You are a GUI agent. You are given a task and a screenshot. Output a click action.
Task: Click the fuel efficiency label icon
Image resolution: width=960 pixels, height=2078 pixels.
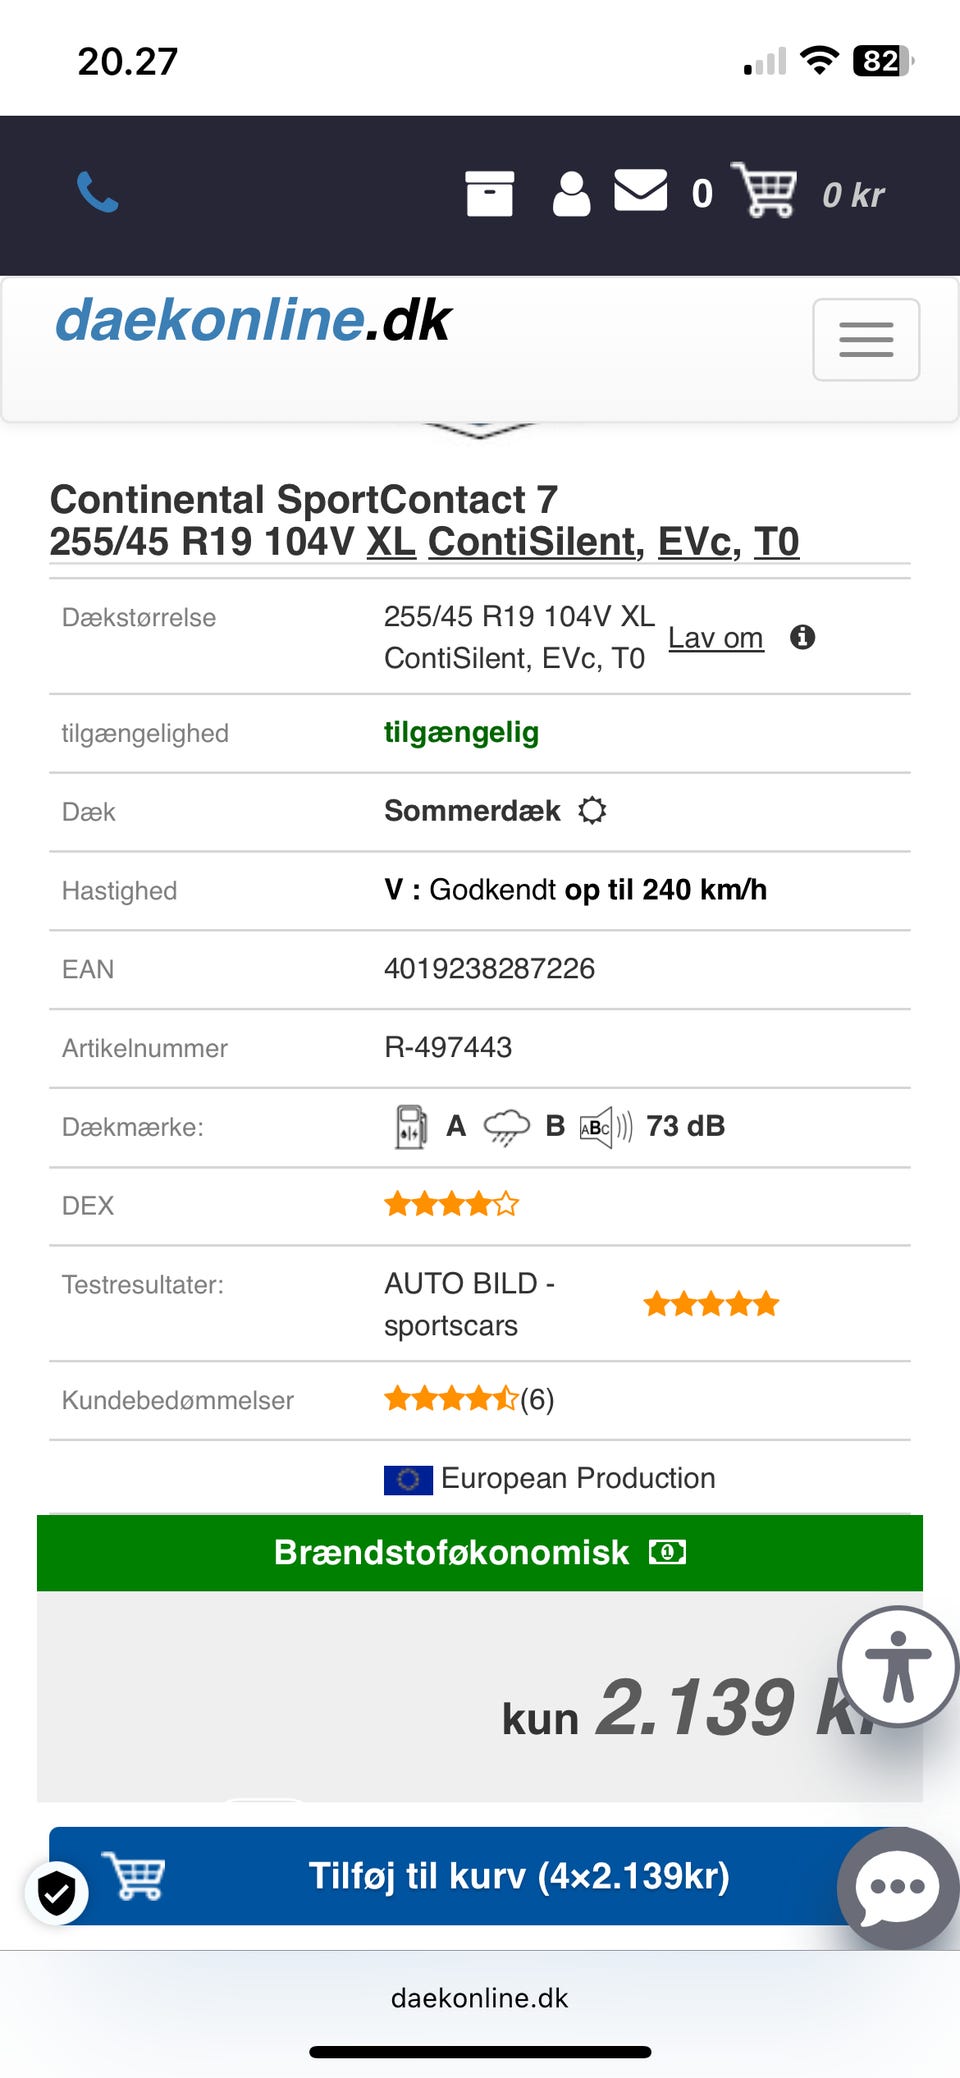coord(411,1127)
